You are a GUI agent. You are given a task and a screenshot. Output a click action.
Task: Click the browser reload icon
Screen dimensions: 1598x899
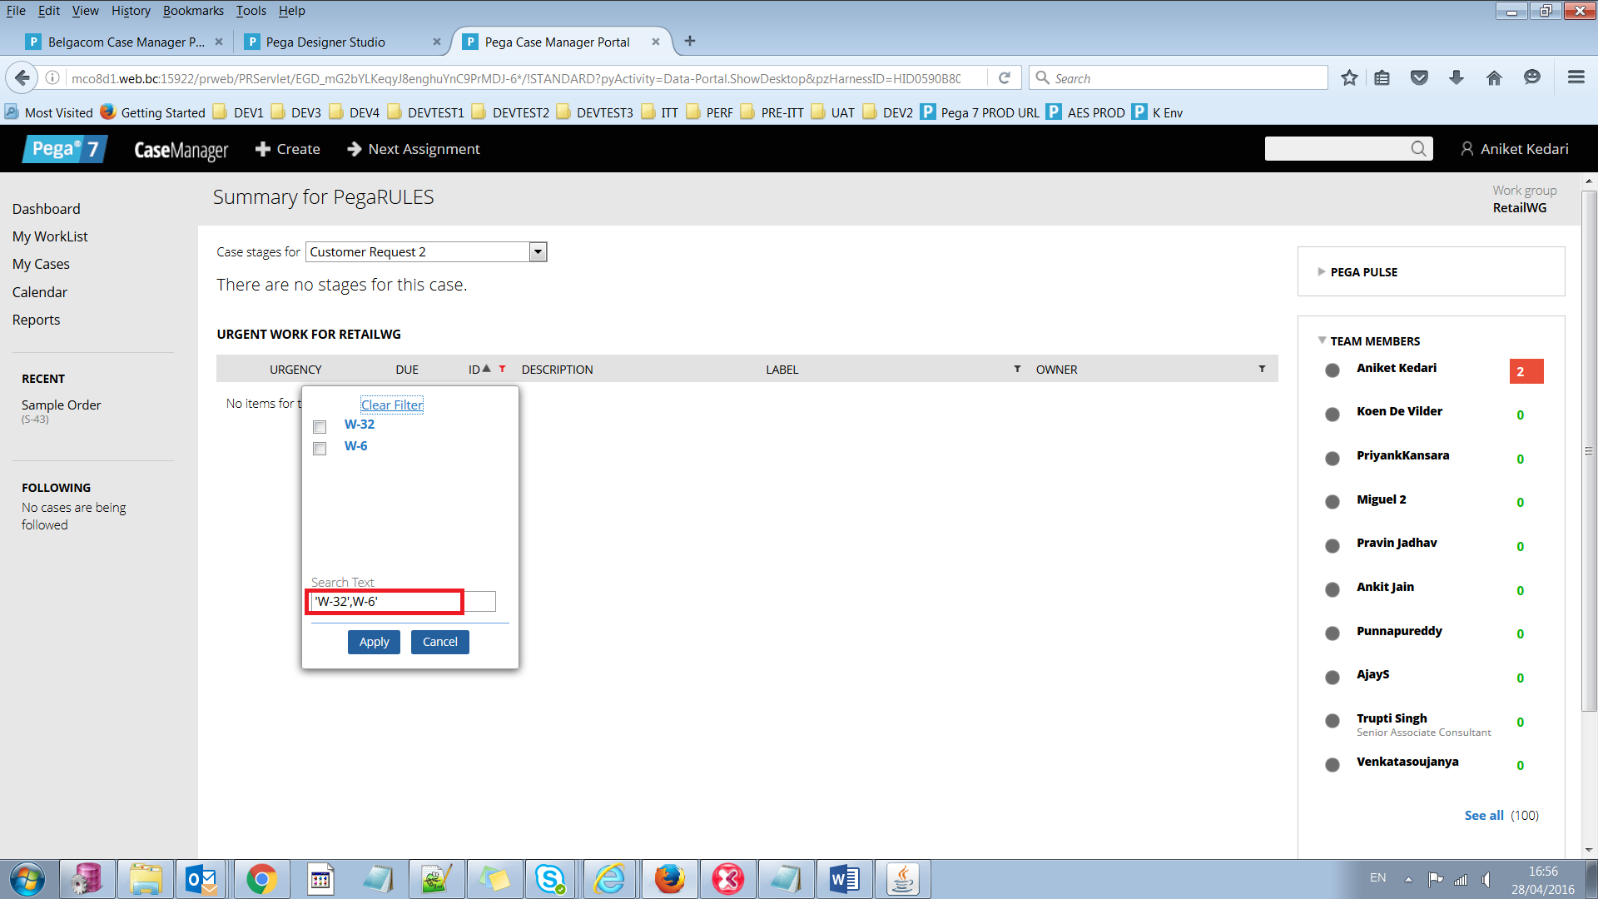[x=1004, y=78]
